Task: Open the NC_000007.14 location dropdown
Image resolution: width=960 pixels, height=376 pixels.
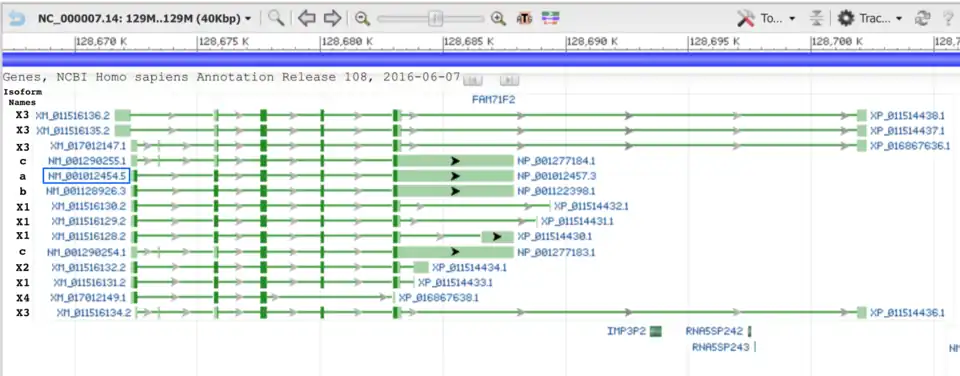Action: coord(144,18)
